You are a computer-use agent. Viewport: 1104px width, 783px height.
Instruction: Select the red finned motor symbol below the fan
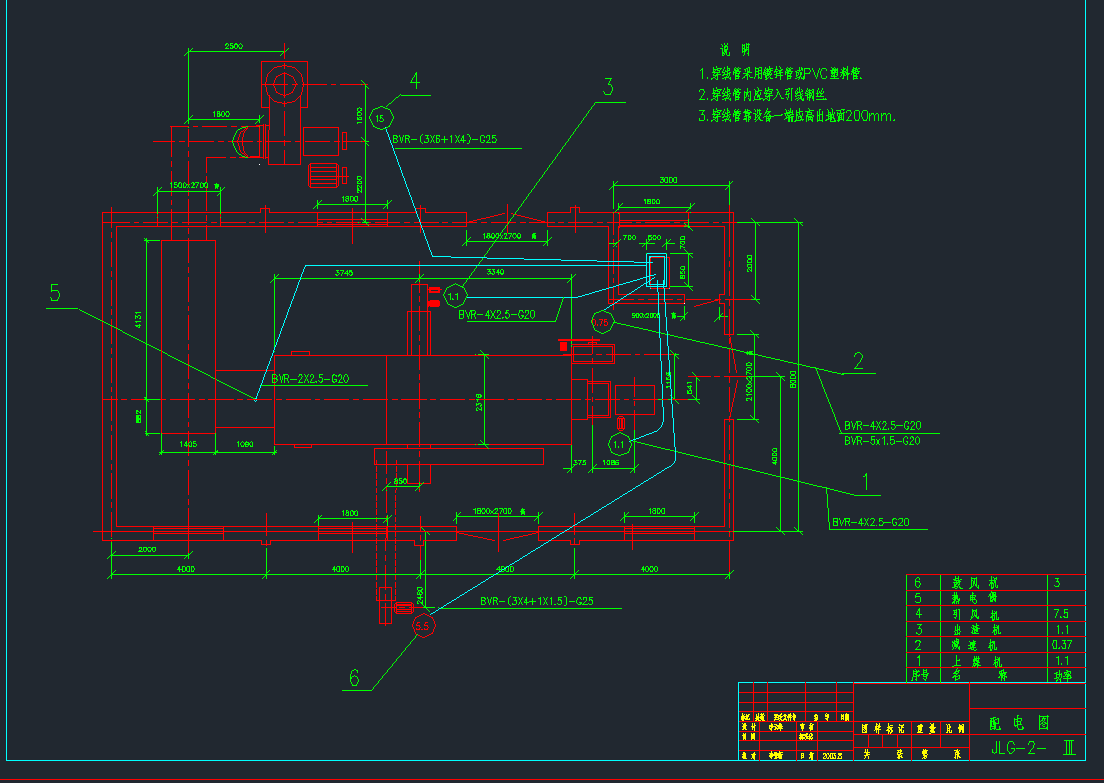(325, 174)
